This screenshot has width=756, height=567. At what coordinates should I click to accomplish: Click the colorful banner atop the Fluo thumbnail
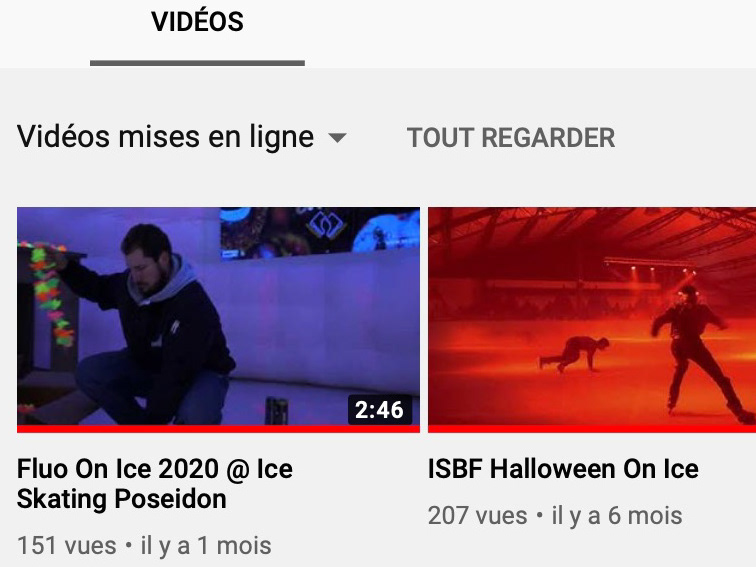click(320, 232)
